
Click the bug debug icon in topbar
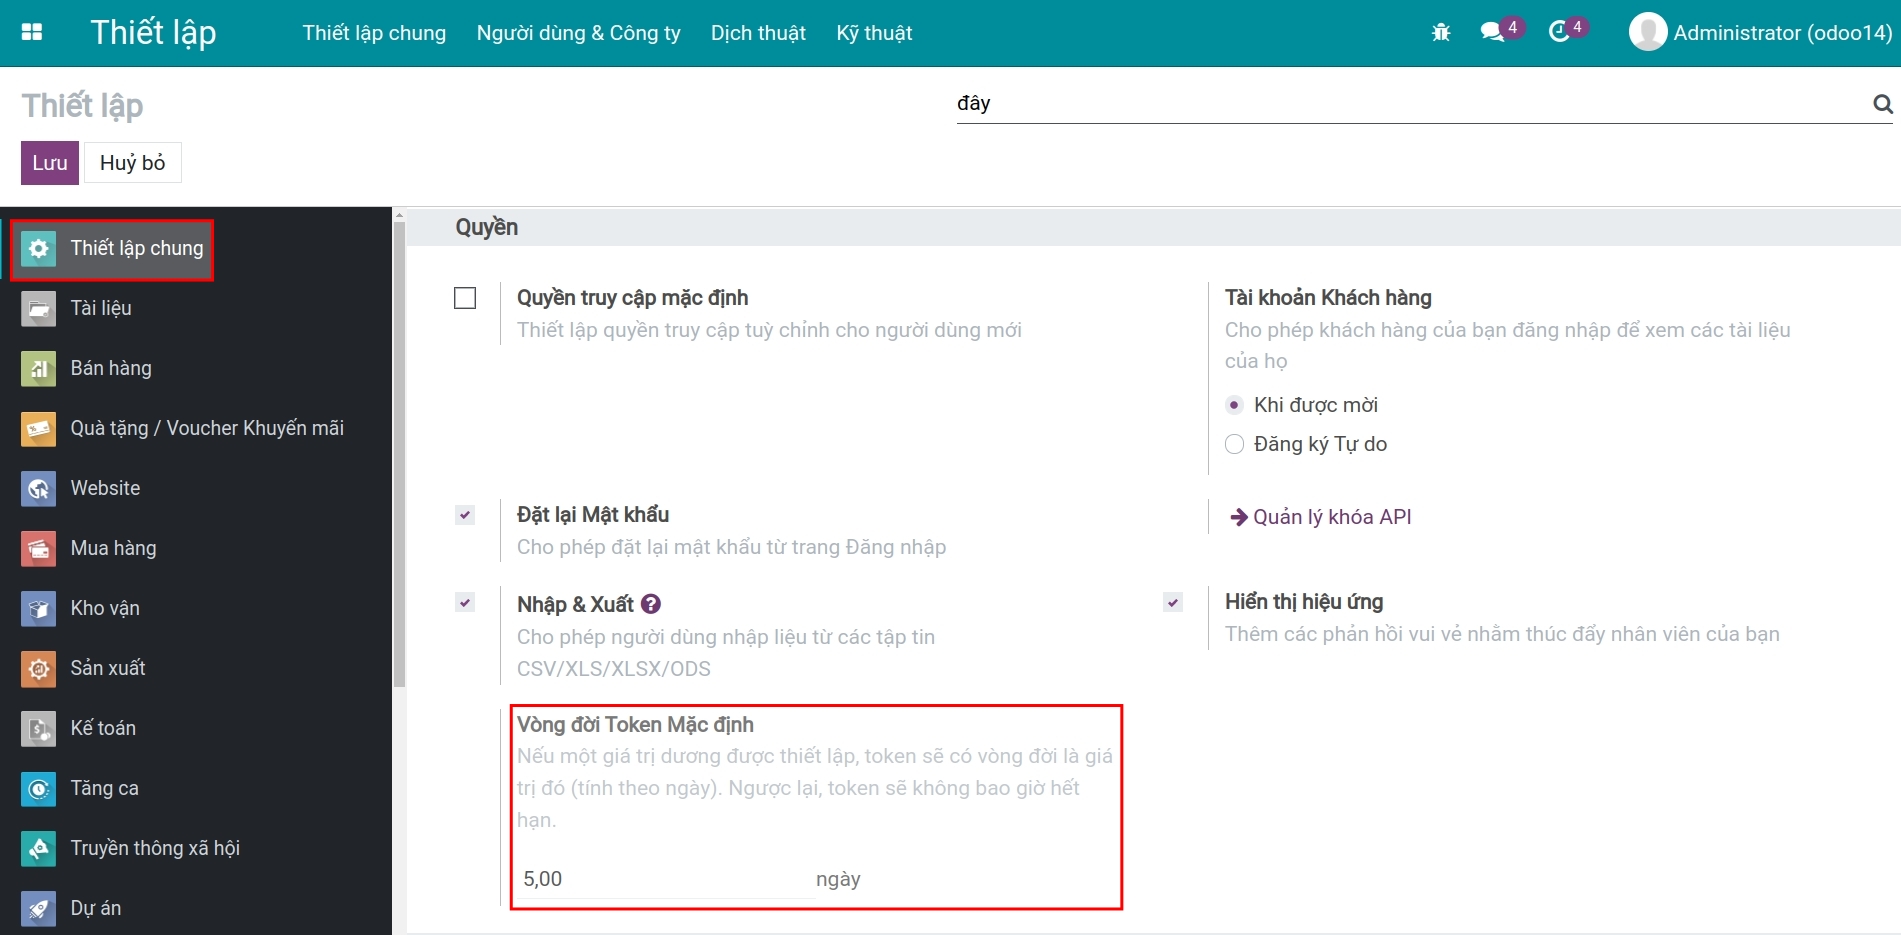[x=1440, y=31]
